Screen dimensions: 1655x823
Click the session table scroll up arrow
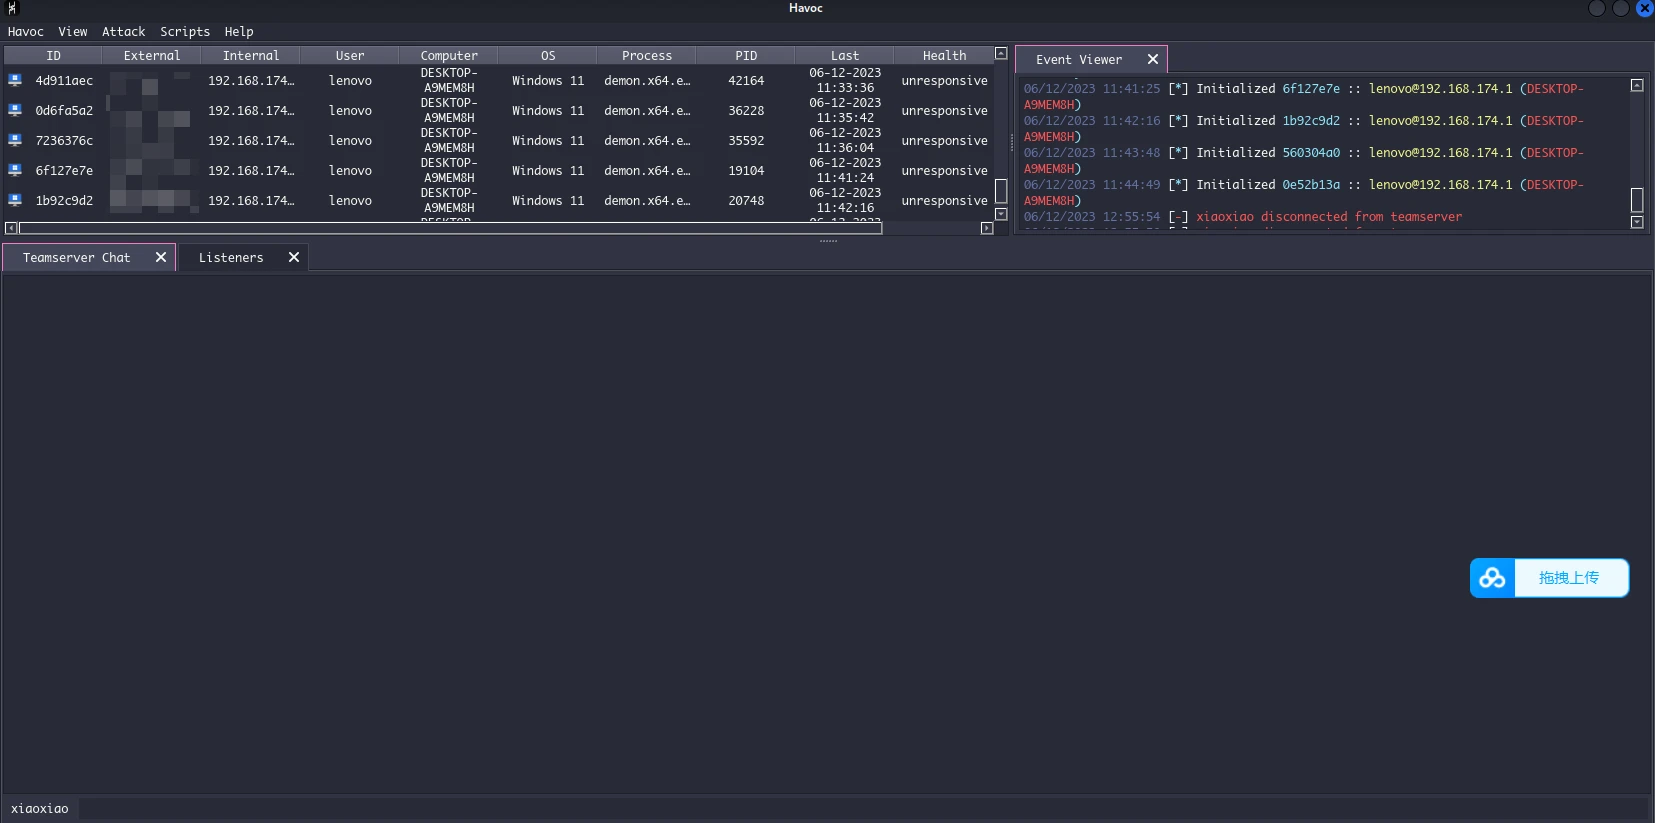pyautogui.click(x=1001, y=54)
